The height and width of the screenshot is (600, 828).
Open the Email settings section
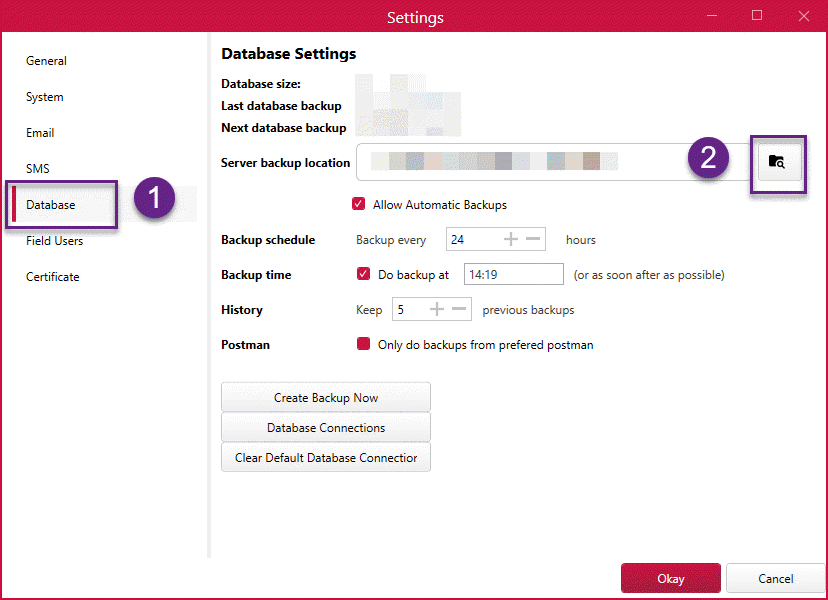40,133
